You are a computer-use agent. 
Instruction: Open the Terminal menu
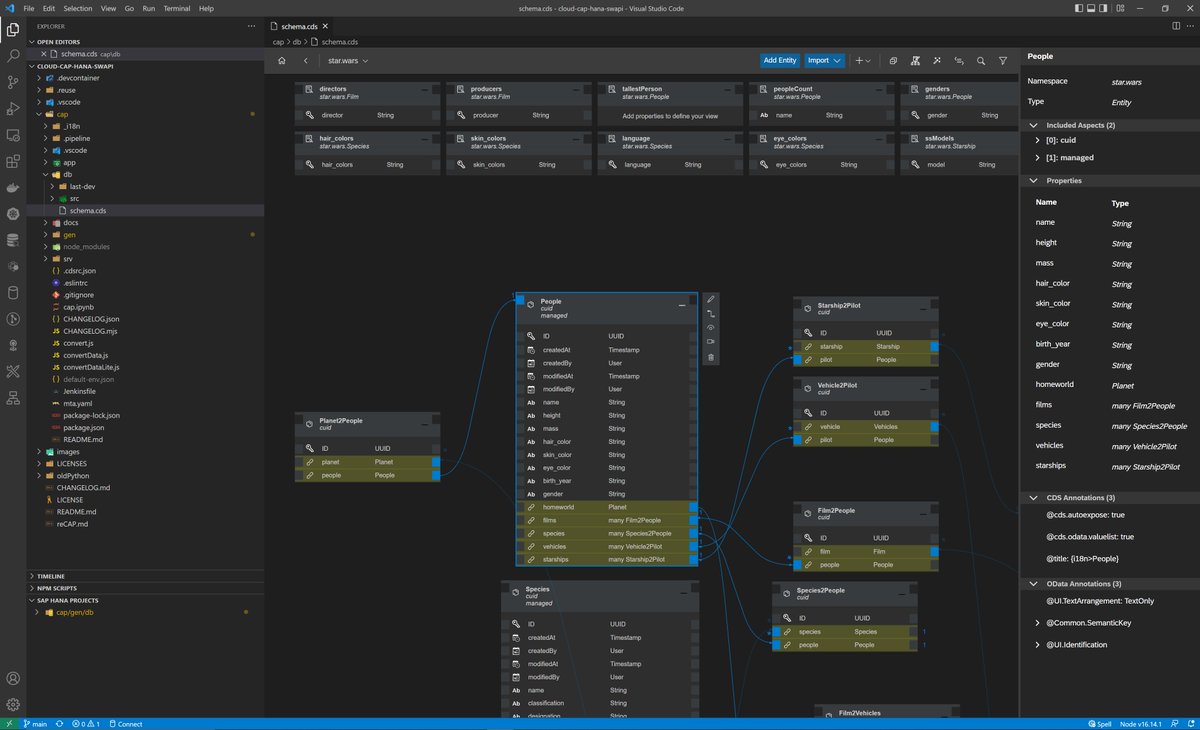[x=178, y=8]
